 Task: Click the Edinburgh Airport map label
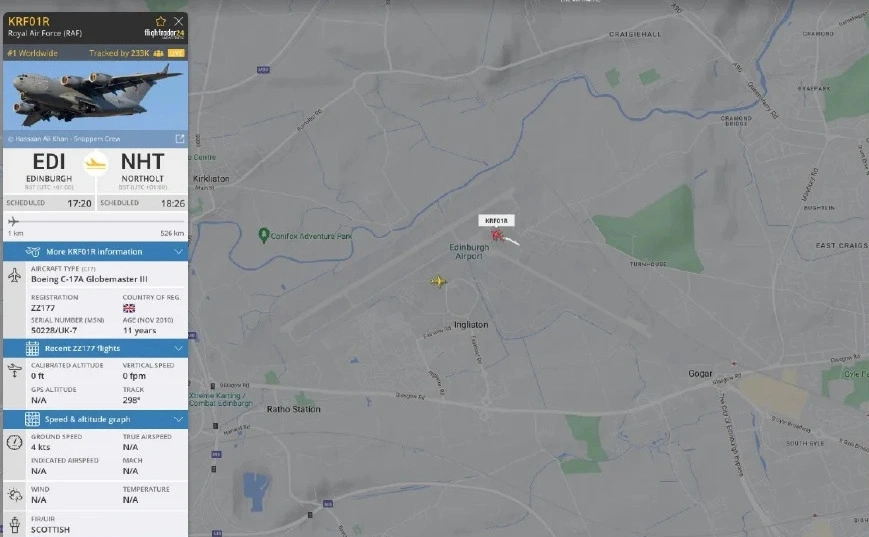tap(469, 252)
